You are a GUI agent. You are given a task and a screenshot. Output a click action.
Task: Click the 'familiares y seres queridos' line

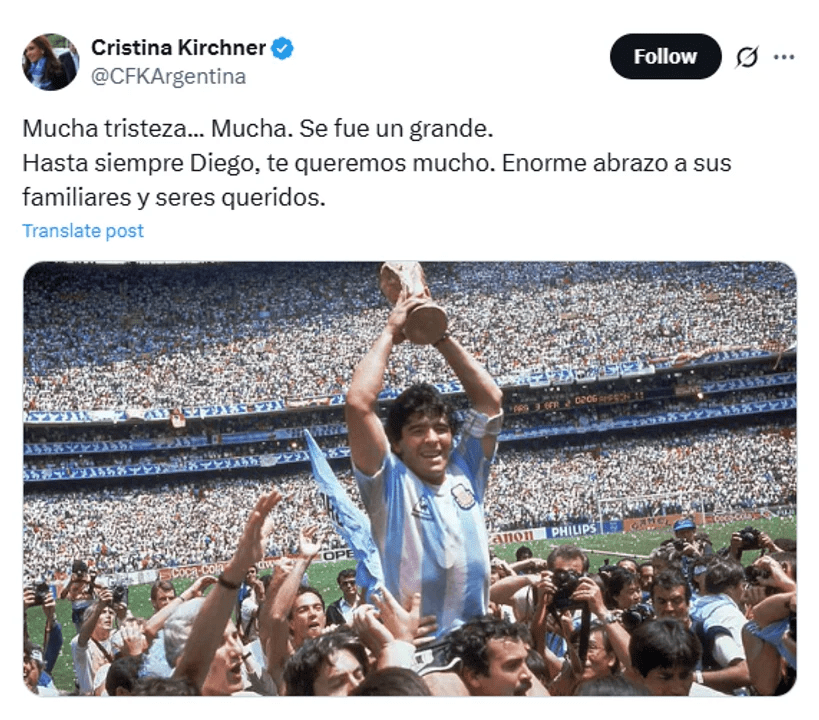point(173,198)
